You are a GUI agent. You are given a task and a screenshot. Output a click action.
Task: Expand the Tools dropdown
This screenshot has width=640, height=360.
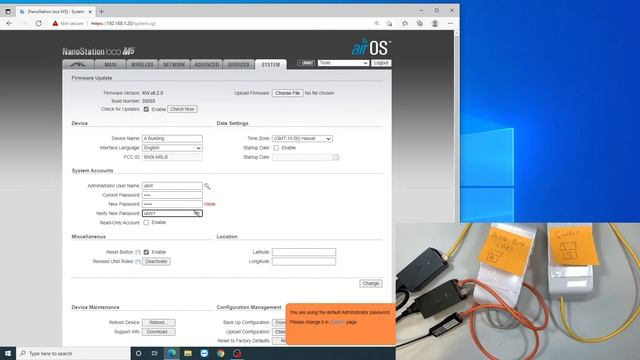coord(343,63)
